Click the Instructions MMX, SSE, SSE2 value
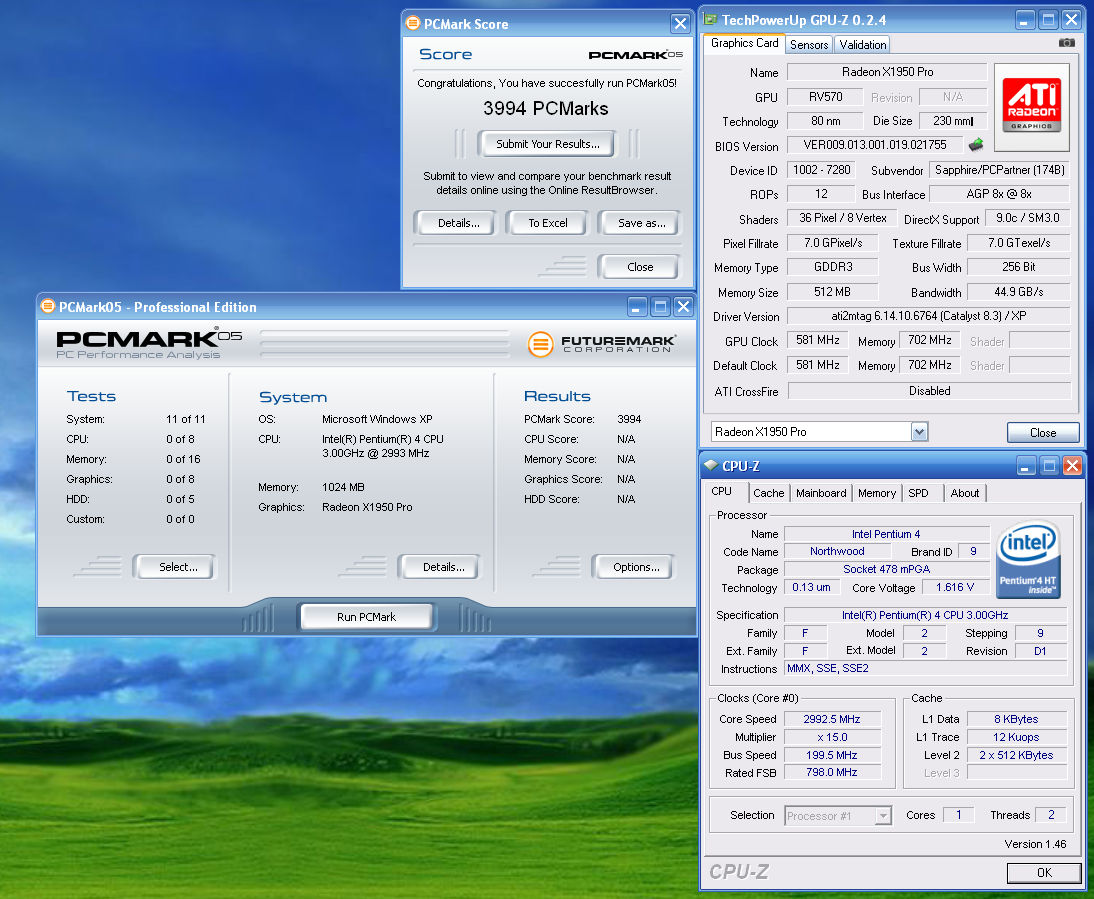Screen dimensions: 1094x899 (x=924, y=668)
